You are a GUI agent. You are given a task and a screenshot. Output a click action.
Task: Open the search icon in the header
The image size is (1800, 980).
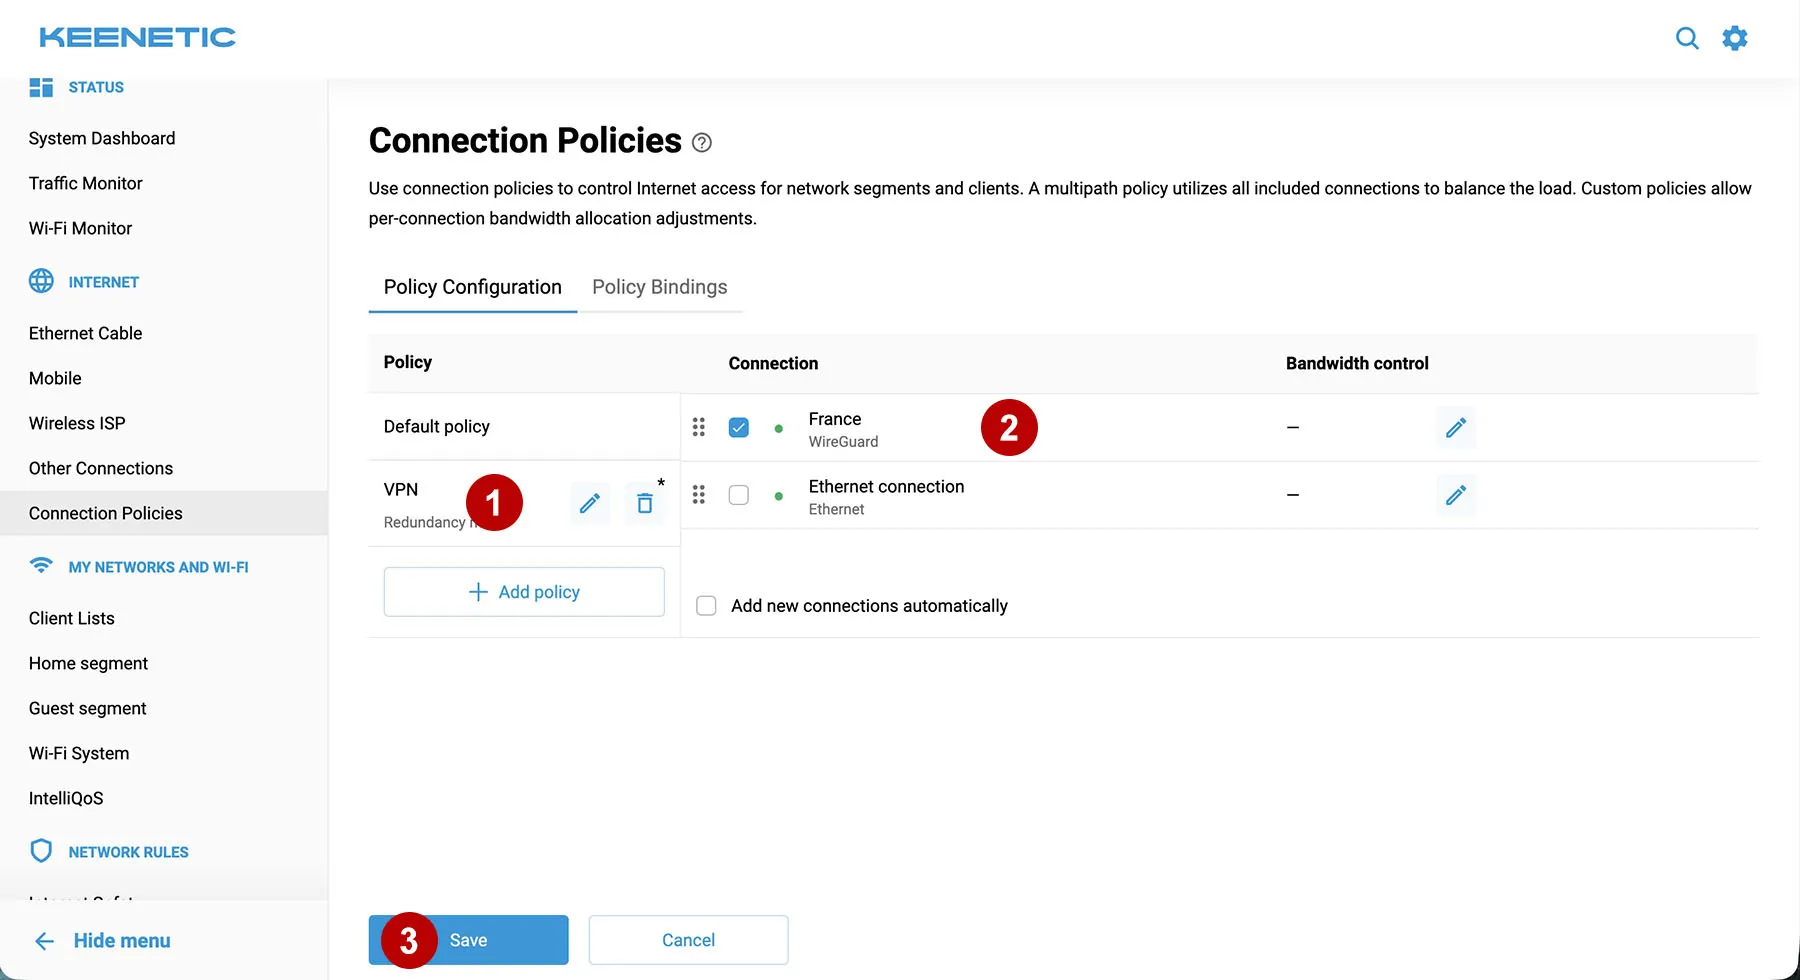pyautogui.click(x=1687, y=38)
